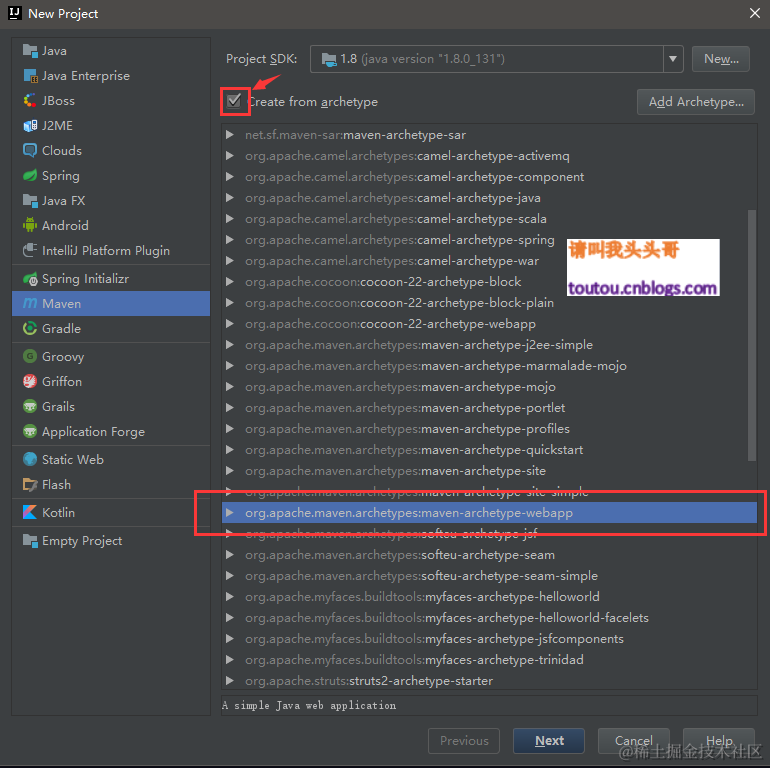Click the Cancel button
The width and height of the screenshot is (770, 768).
pyautogui.click(x=633, y=741)
